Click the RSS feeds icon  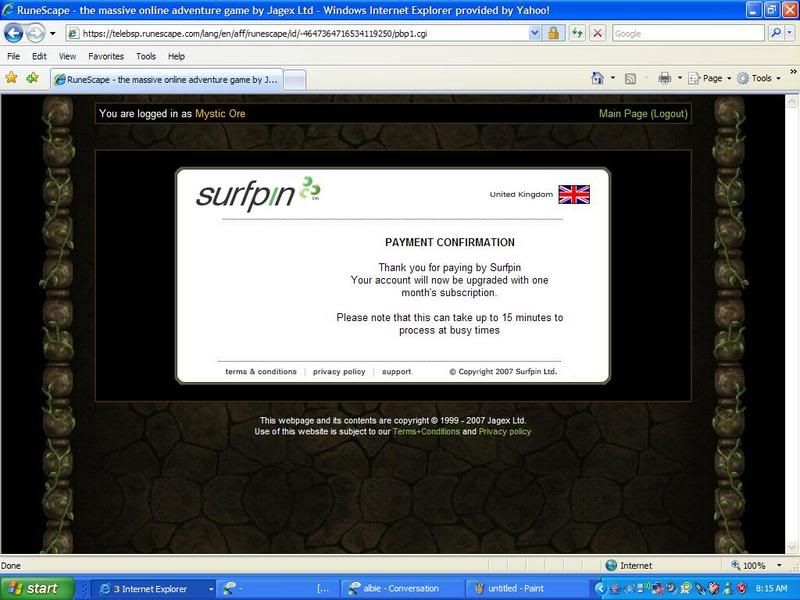click(x=631, y=79)
